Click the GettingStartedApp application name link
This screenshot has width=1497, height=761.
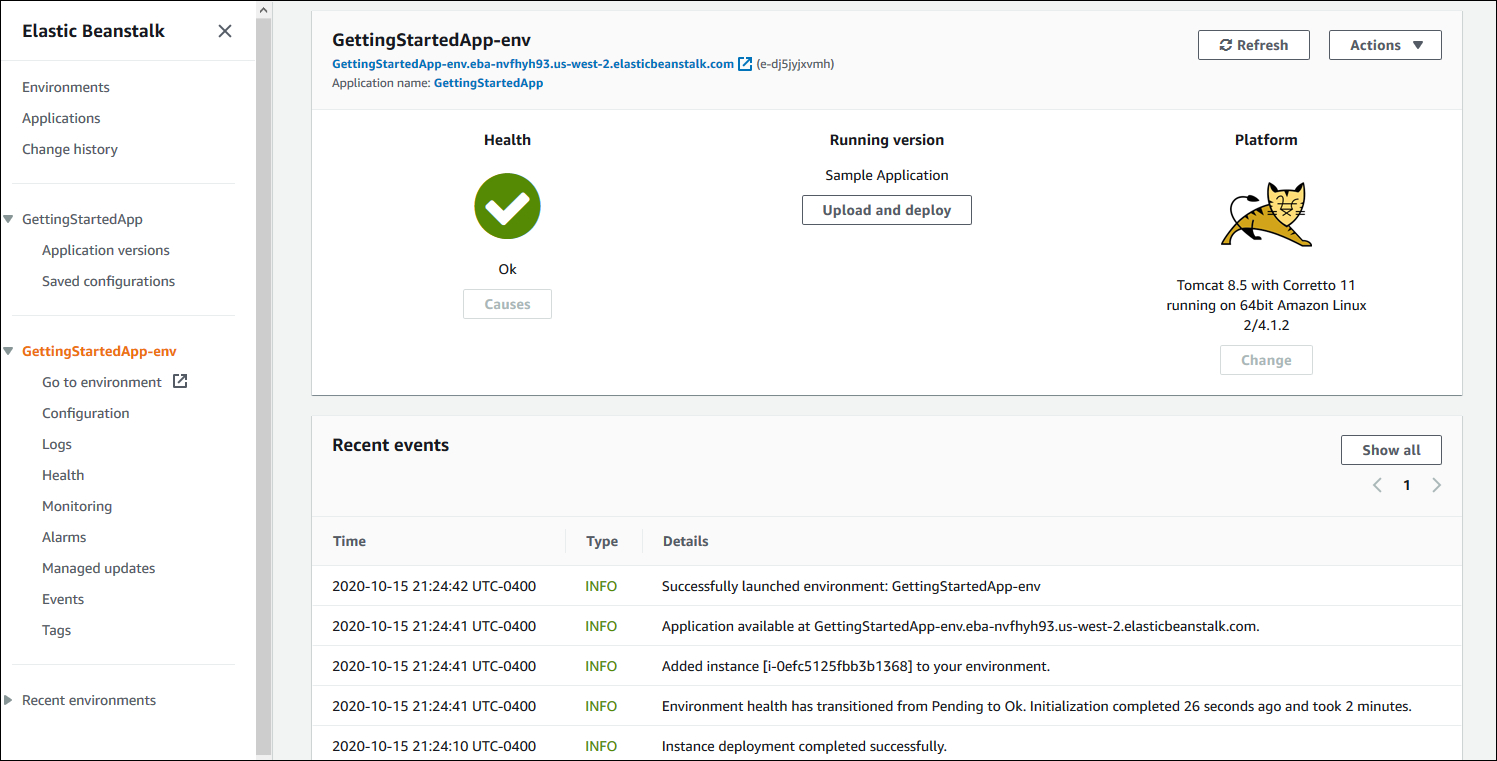(489, 83)
